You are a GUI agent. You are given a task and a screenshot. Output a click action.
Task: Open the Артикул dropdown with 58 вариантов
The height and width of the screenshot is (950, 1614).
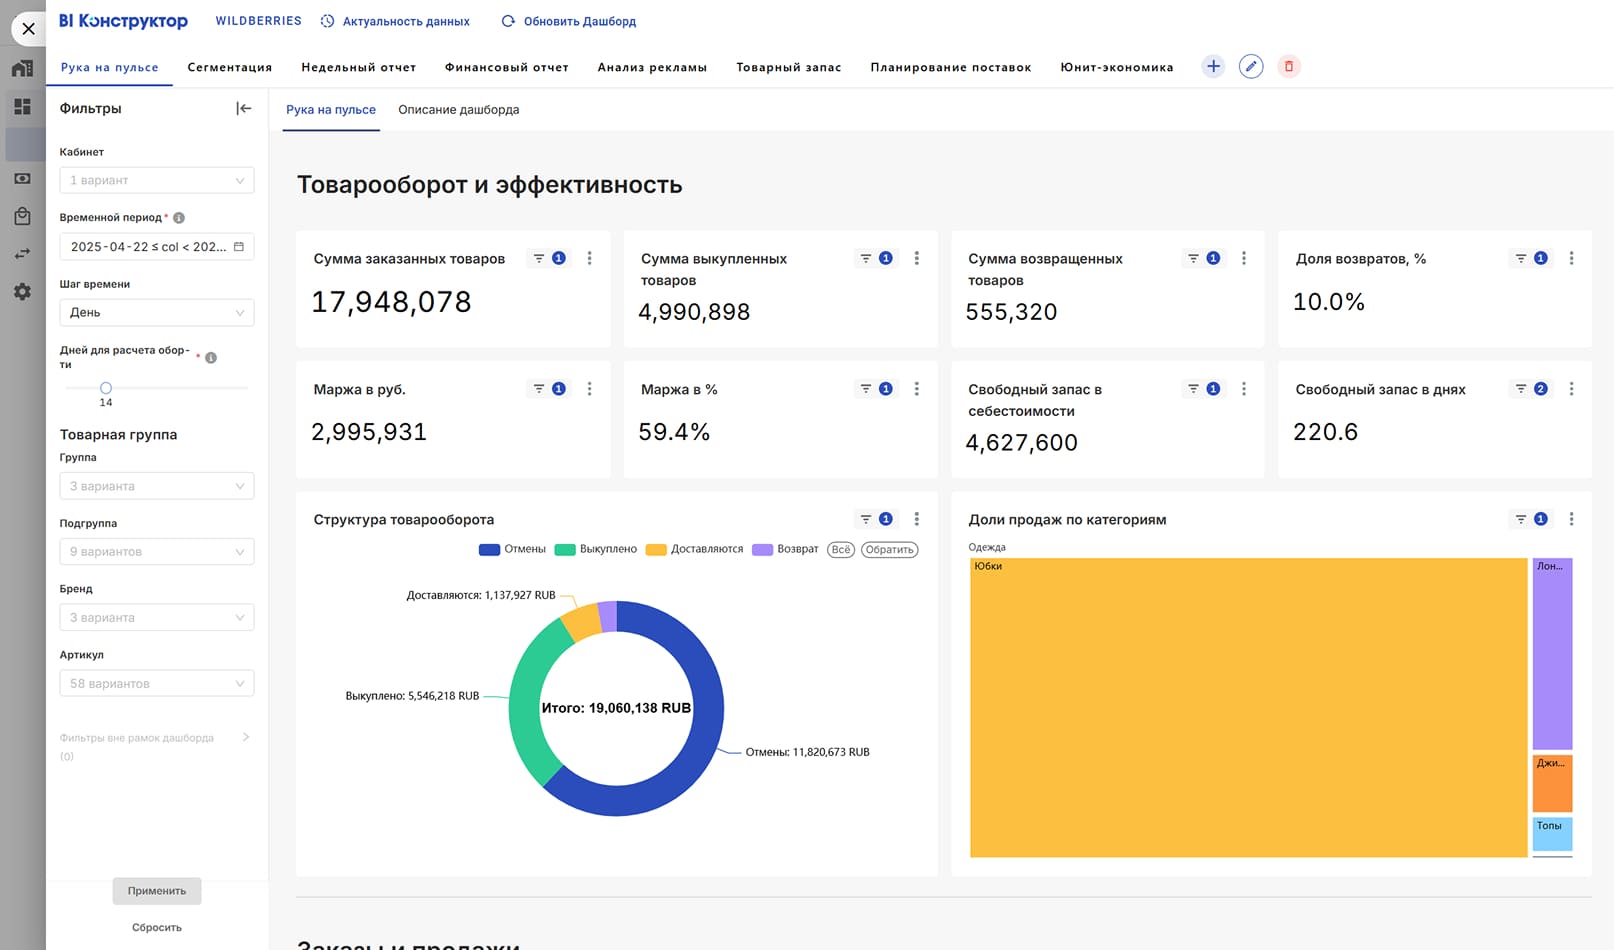tap(156, 683)
